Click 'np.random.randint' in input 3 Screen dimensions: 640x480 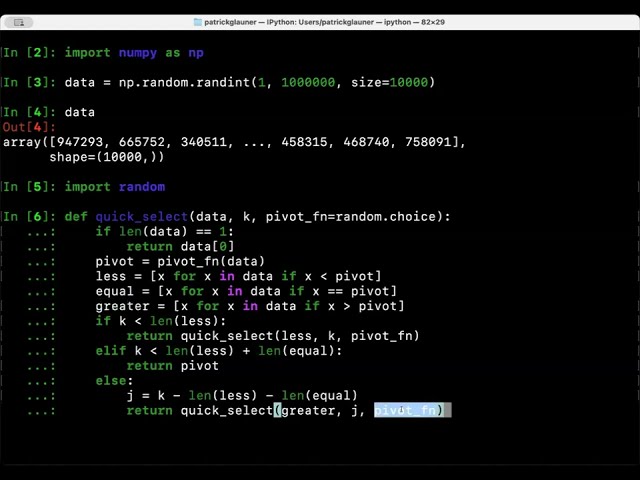pyautogui.click(x=184, y=82)
